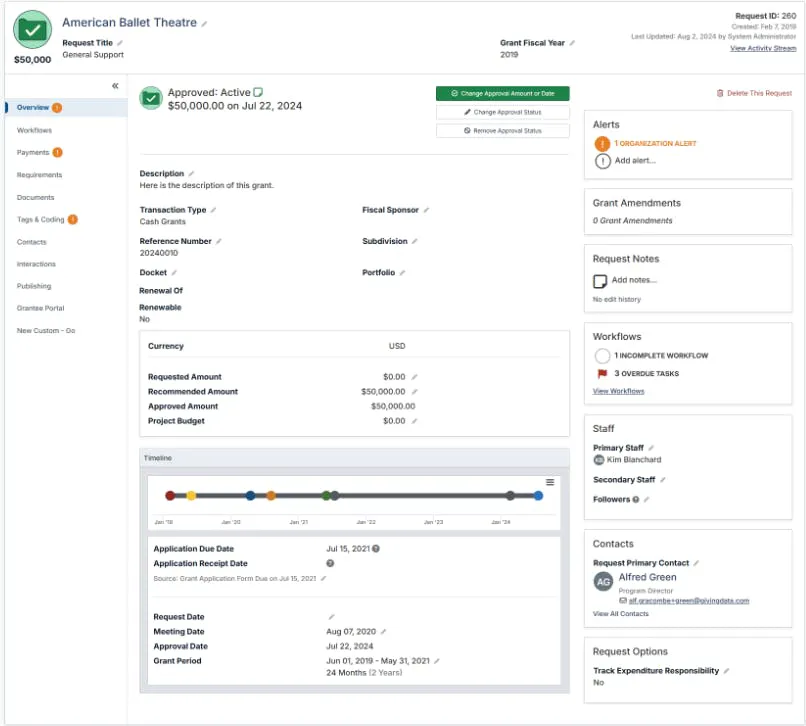Image resolution: width=806 pixels, height=726 pixels.
Task: Open the note icon next to Approved: Active
Action: coord(258,92)
